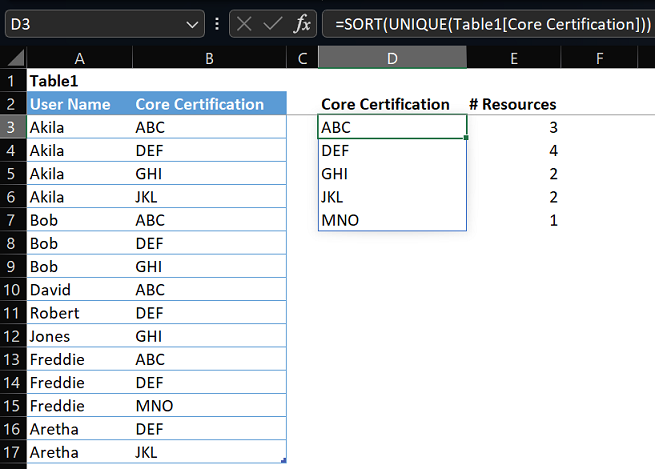
Task: Click the Core Certification table header in column B
Action: pyautogui.click(x=208, y=104)
